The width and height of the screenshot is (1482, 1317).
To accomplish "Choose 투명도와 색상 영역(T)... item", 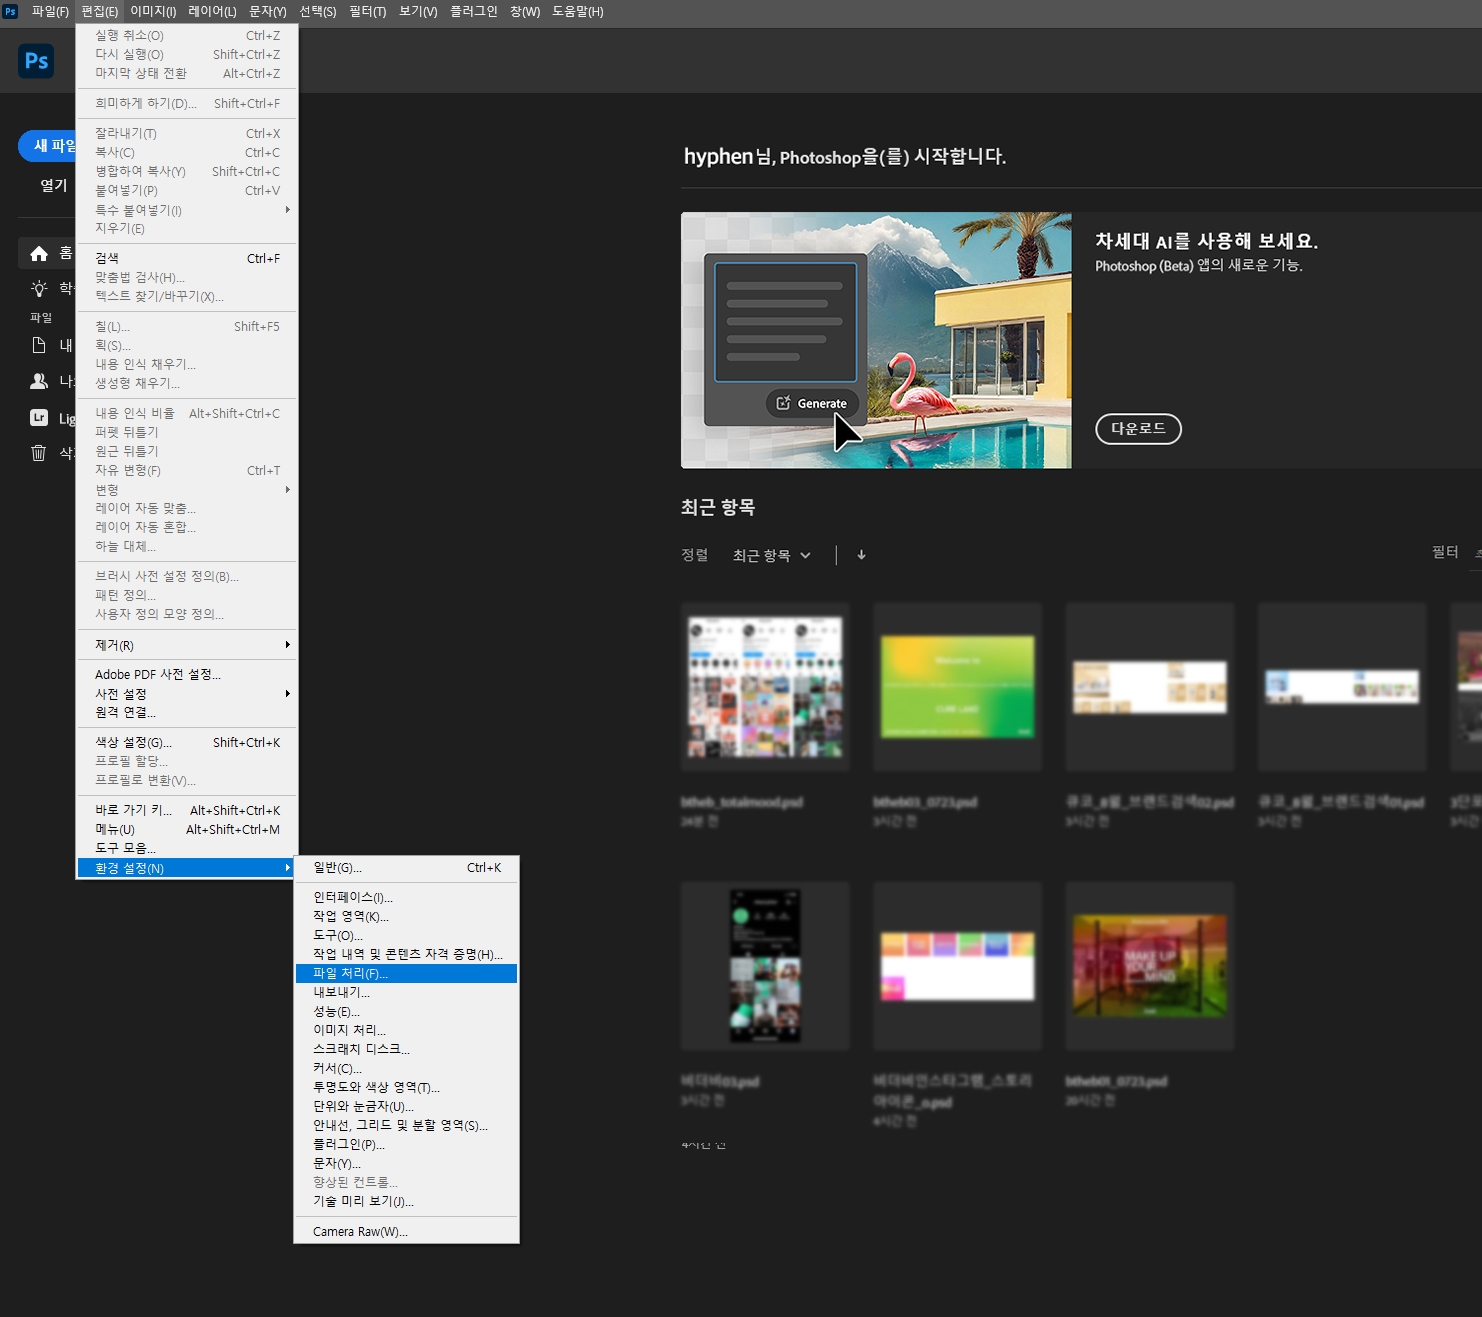I will click(x=406, y=1087).
